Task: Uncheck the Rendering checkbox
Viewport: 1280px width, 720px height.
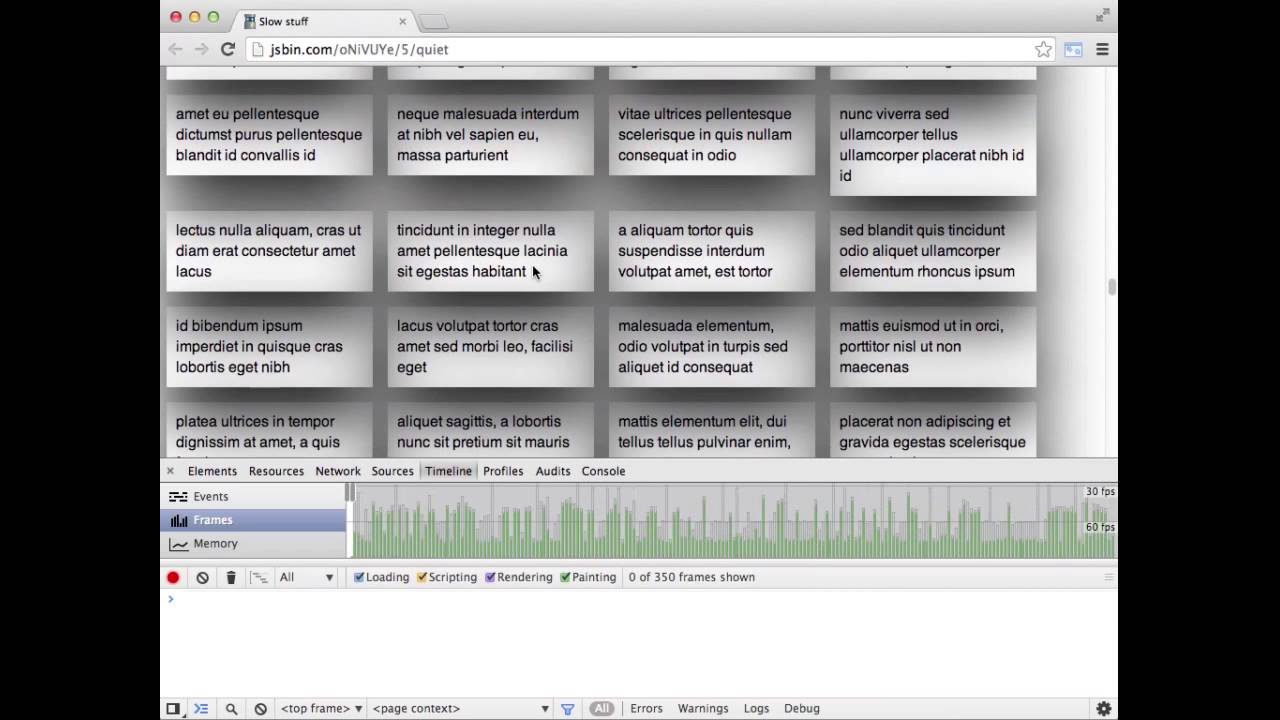Action: tap(490, 577)
